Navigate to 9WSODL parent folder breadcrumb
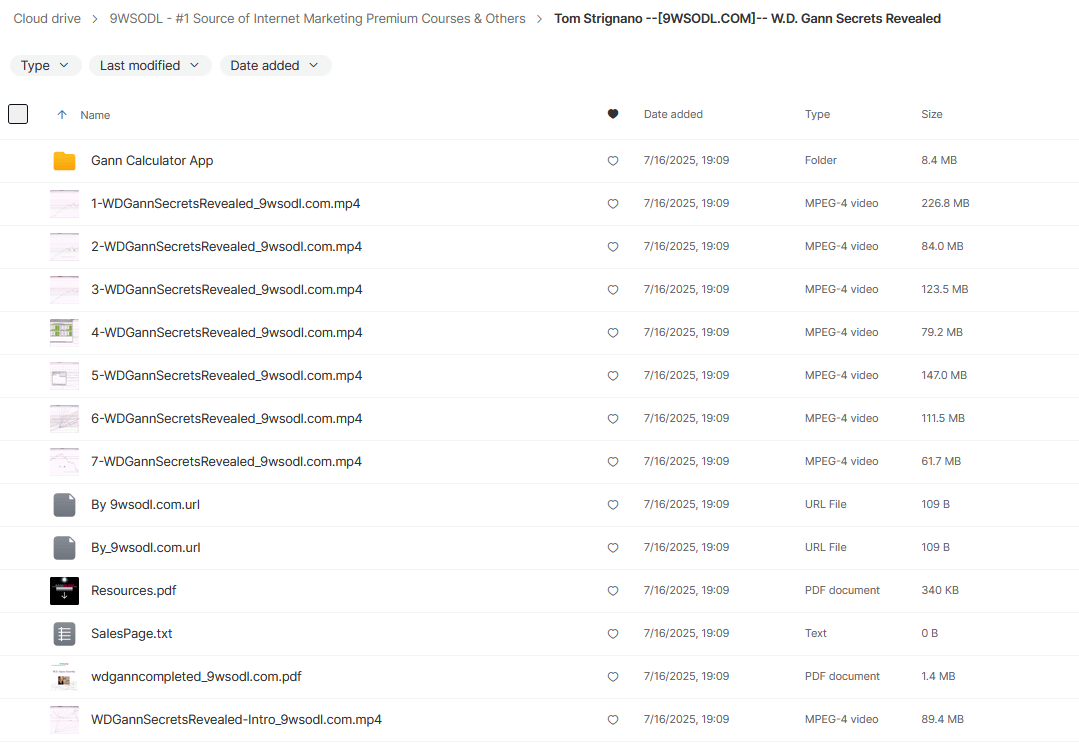Screen dimensions: 1079x754 (x=317, y=19)
